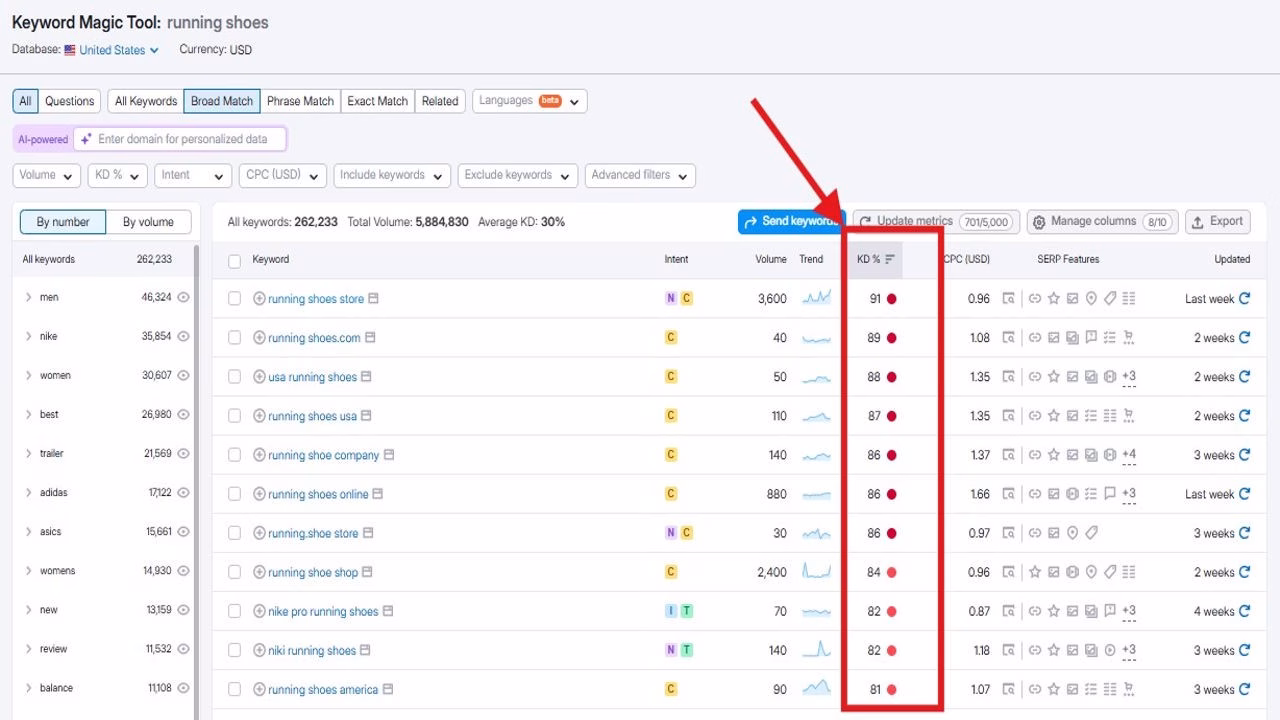1280x720 pixels.
Task: Click refresh icon for running shoes store row
Action: point(1244,298)
